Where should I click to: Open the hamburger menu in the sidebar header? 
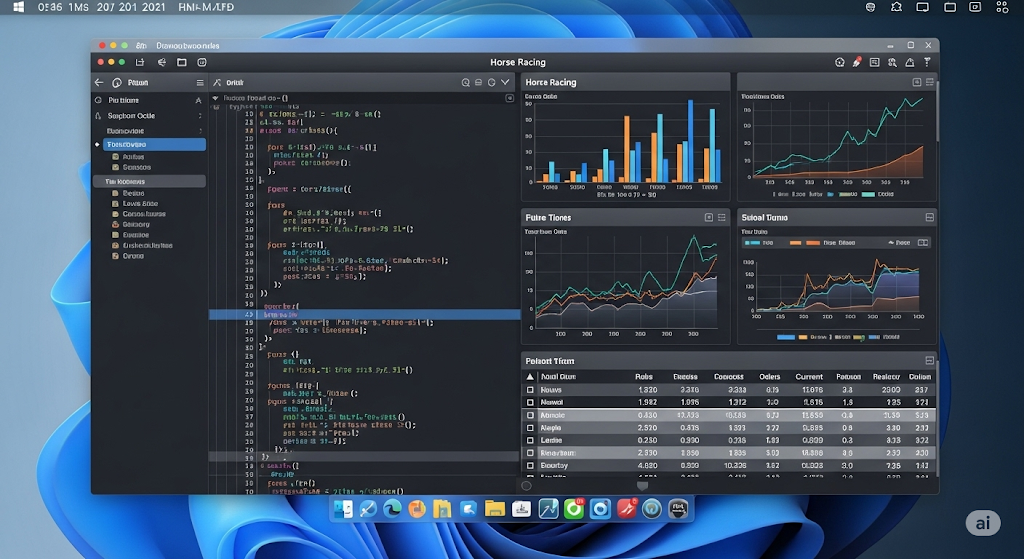[x=198, y=83]
